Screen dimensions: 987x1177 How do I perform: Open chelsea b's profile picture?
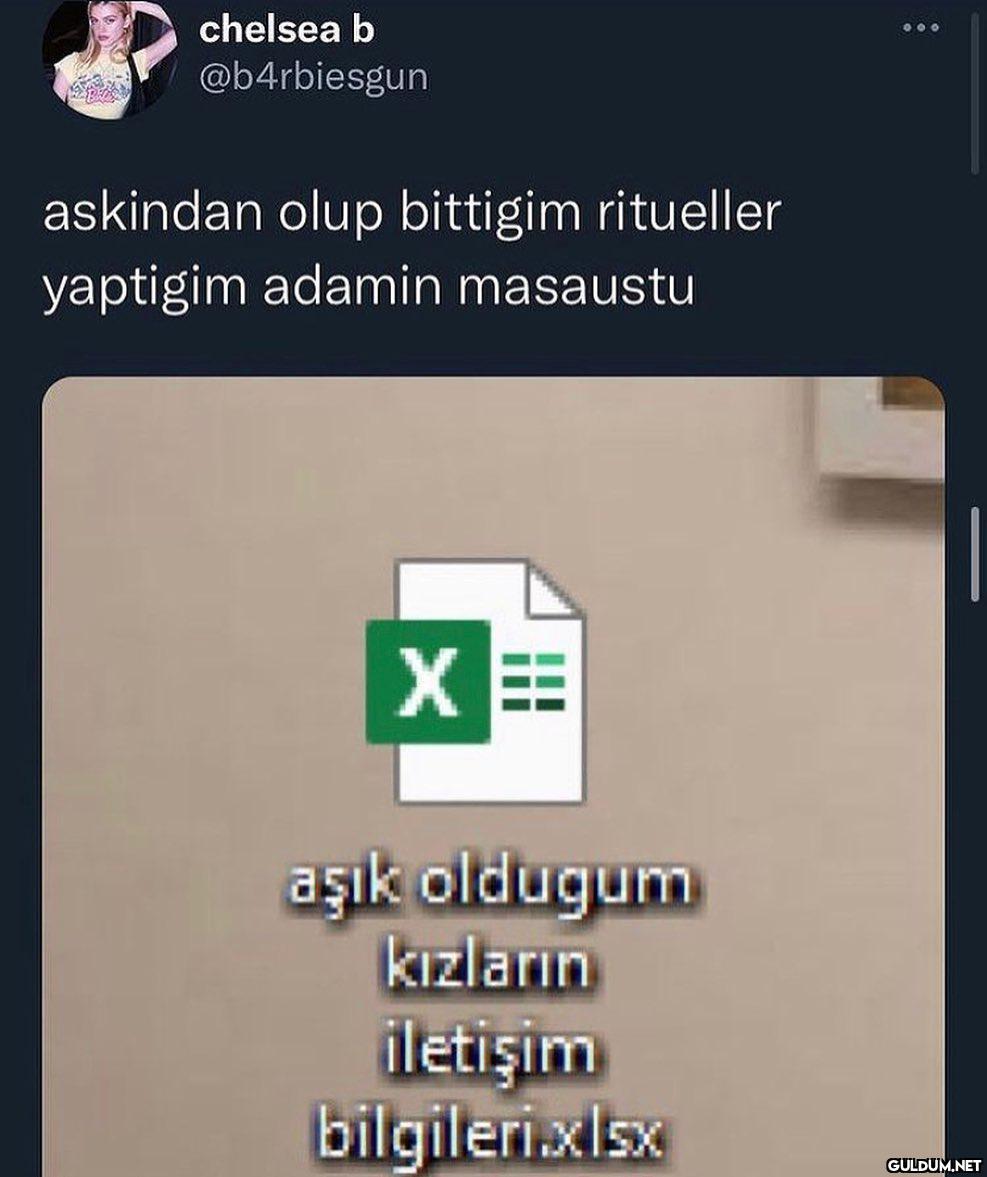click(110, 58)
